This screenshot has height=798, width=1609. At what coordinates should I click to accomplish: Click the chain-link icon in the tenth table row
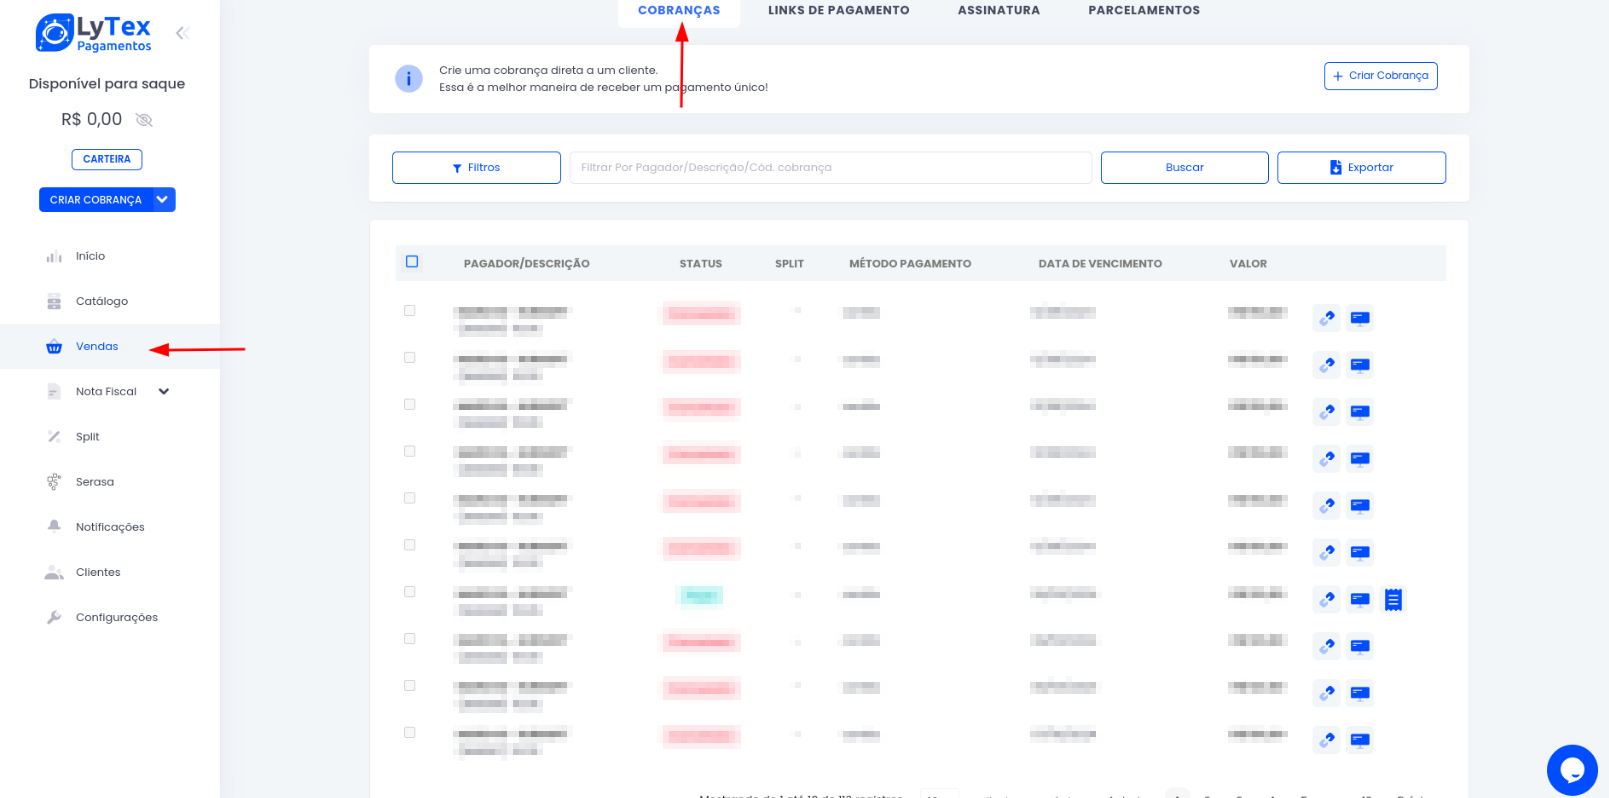[x=1327, y=740]
